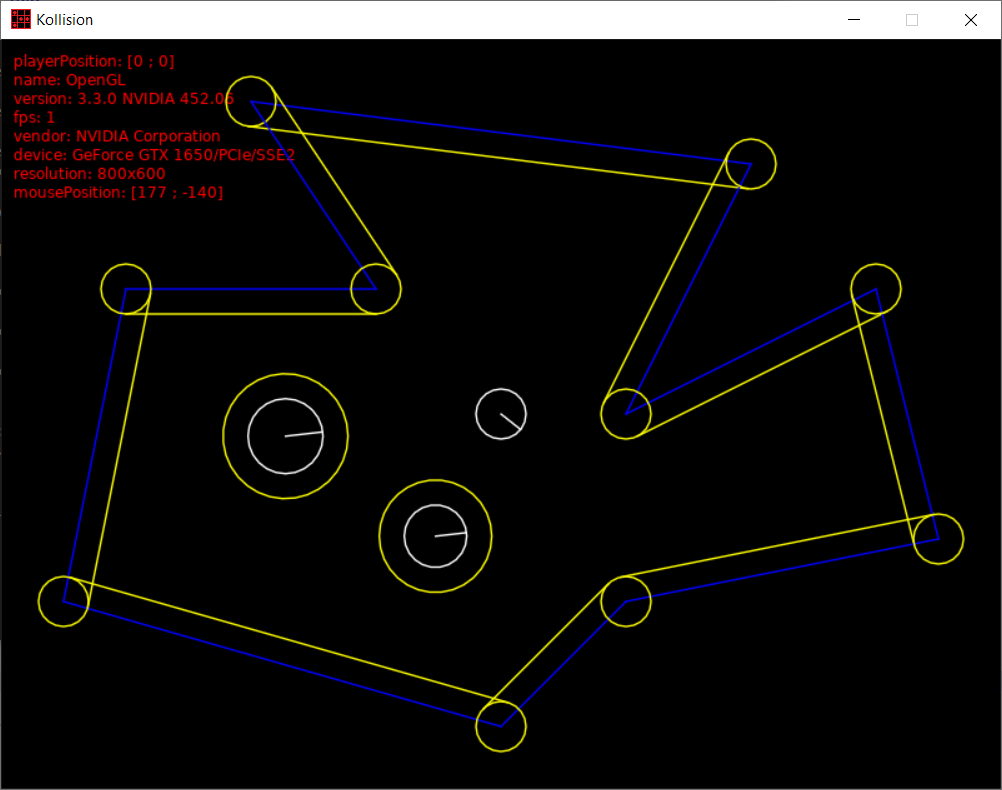Click the vendor NVIDIA Corporation text

[116, 136]
